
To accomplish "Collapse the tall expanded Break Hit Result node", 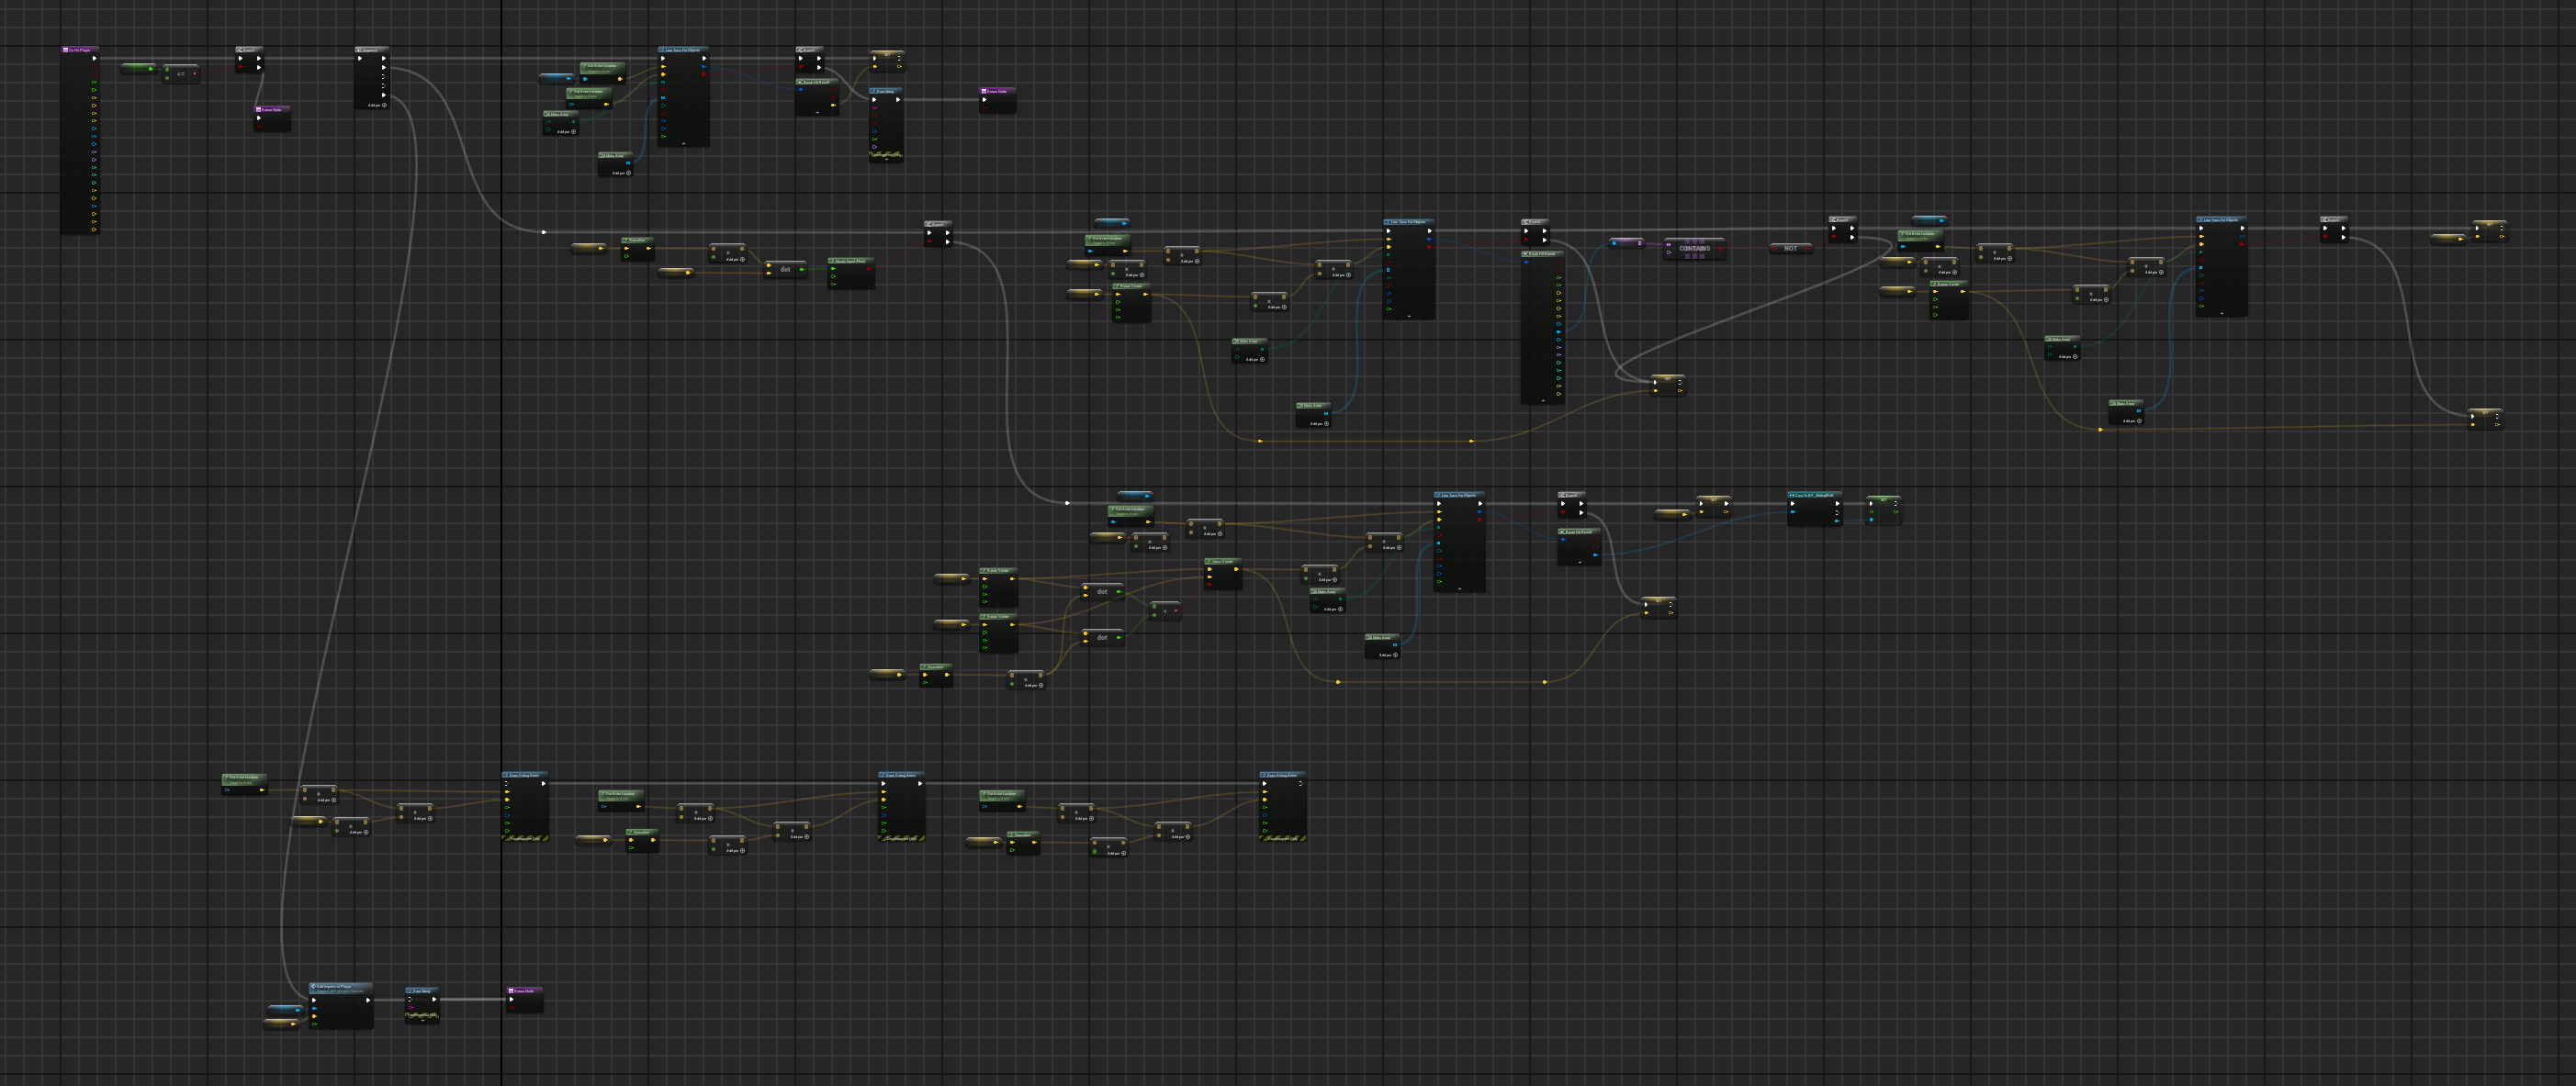I will [x=1543, y=400].
